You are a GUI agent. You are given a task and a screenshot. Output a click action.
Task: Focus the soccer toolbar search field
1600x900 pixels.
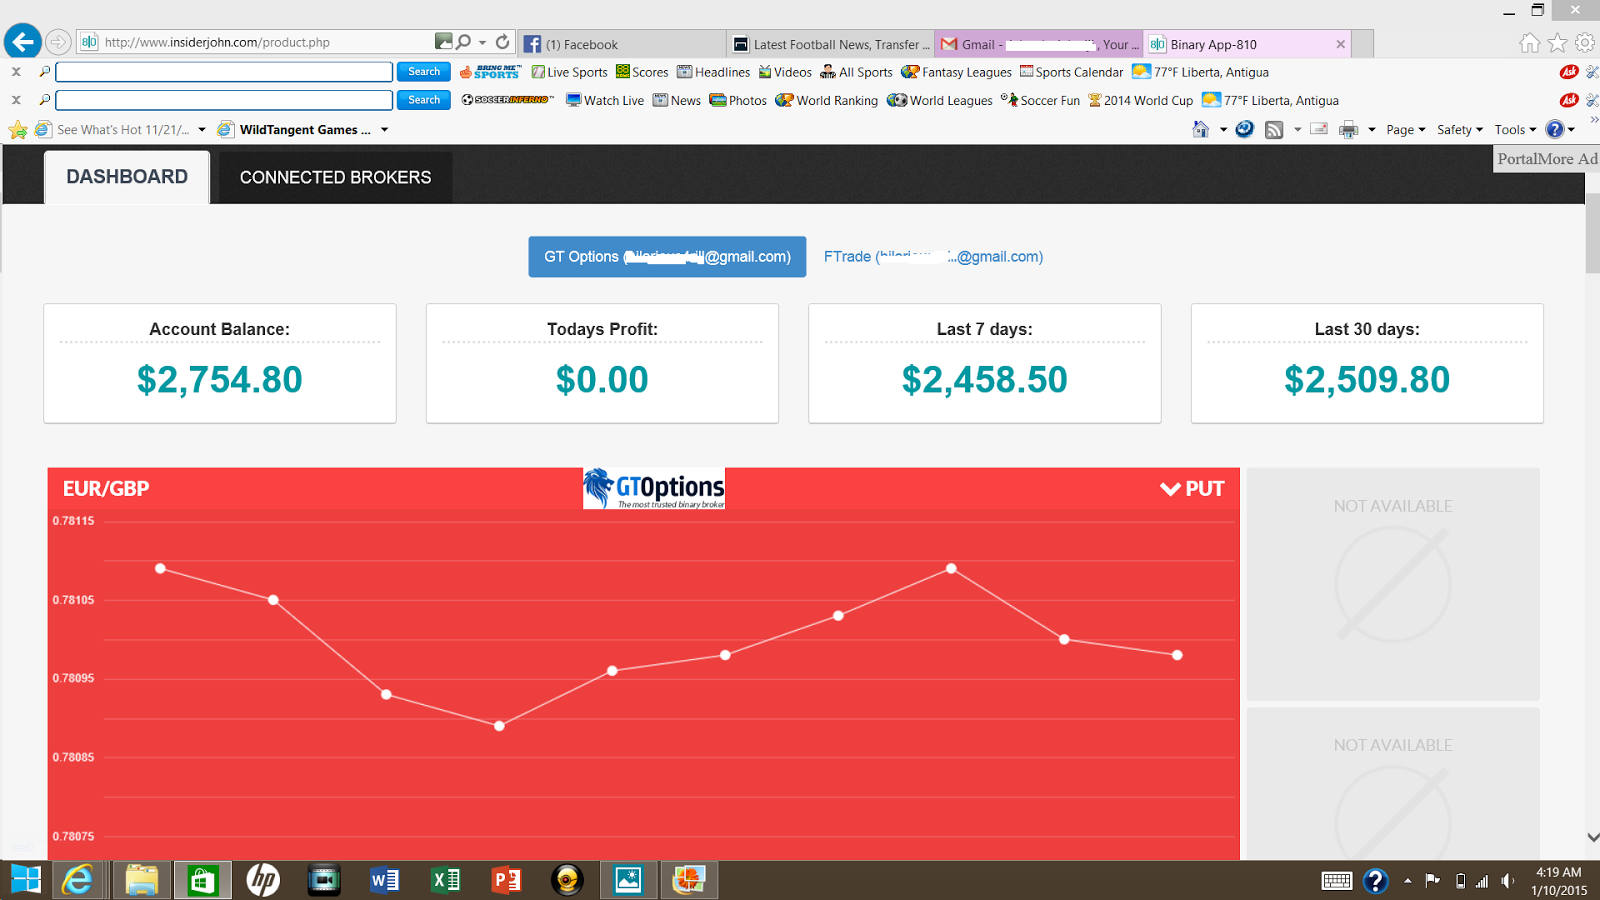click(224, 100)
